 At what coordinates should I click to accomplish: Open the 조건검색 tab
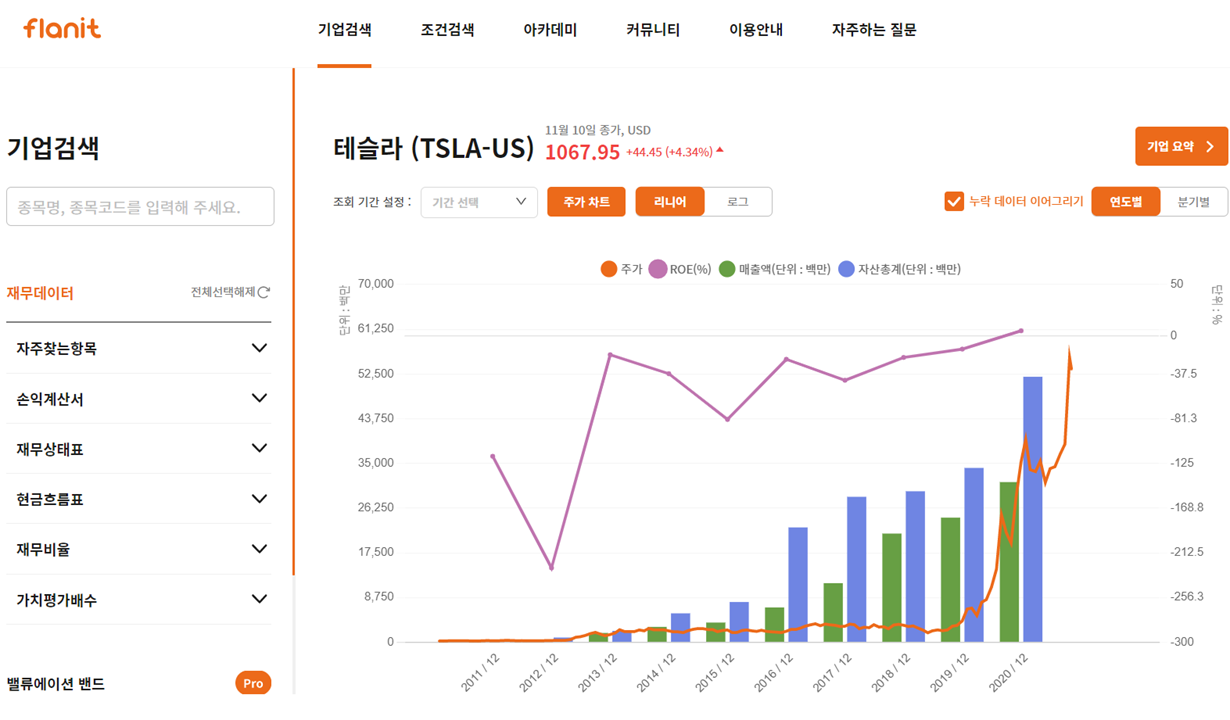pos(447,30)
